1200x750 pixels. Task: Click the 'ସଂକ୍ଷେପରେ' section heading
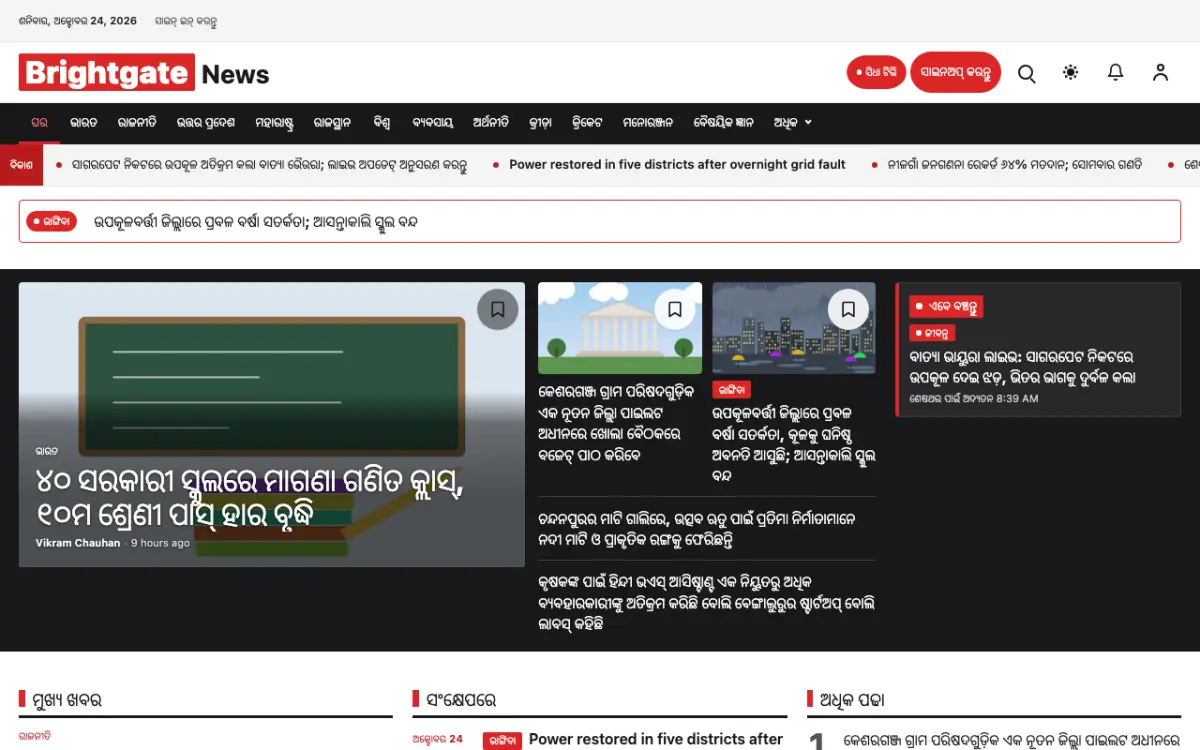click(x=461, y=700)
